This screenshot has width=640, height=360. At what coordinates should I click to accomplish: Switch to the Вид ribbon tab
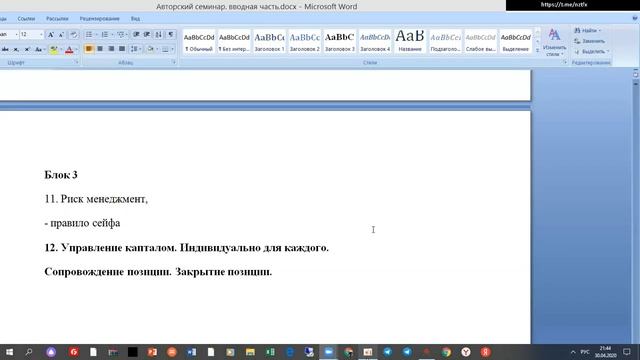tap(135, 19)
